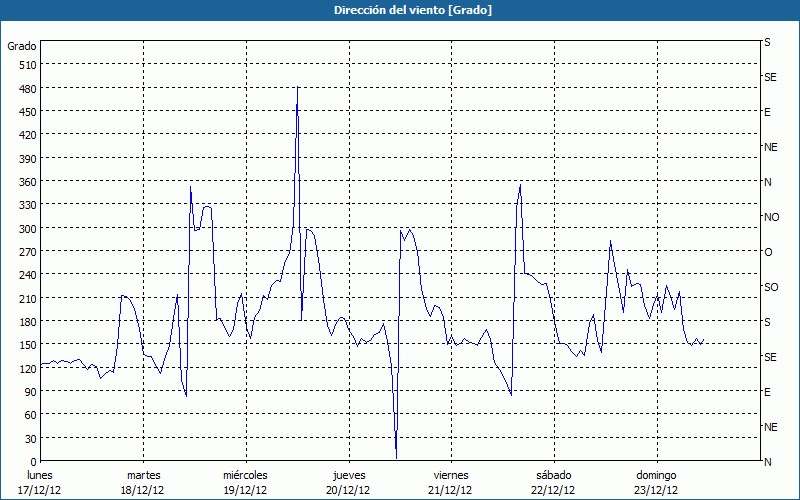Image resolution: width=800 pixels, height=500 pixels.
Task: Click the '510' tick on the y-axis
Action: click(x=27, y=65)
